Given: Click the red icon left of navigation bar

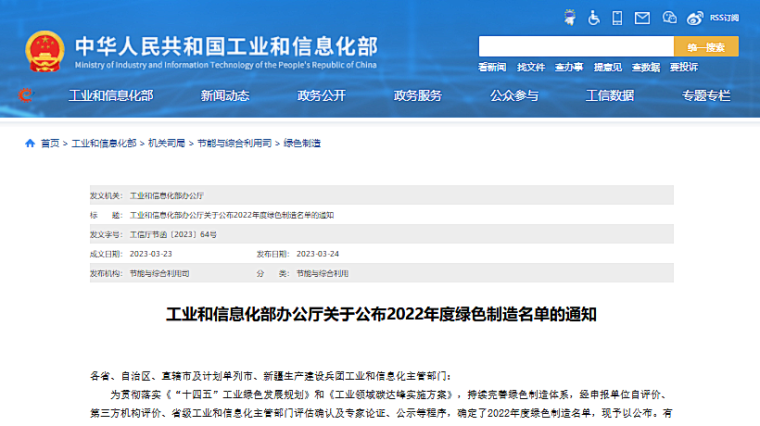Looking at the screenshot, I should (x=26, y=96).
